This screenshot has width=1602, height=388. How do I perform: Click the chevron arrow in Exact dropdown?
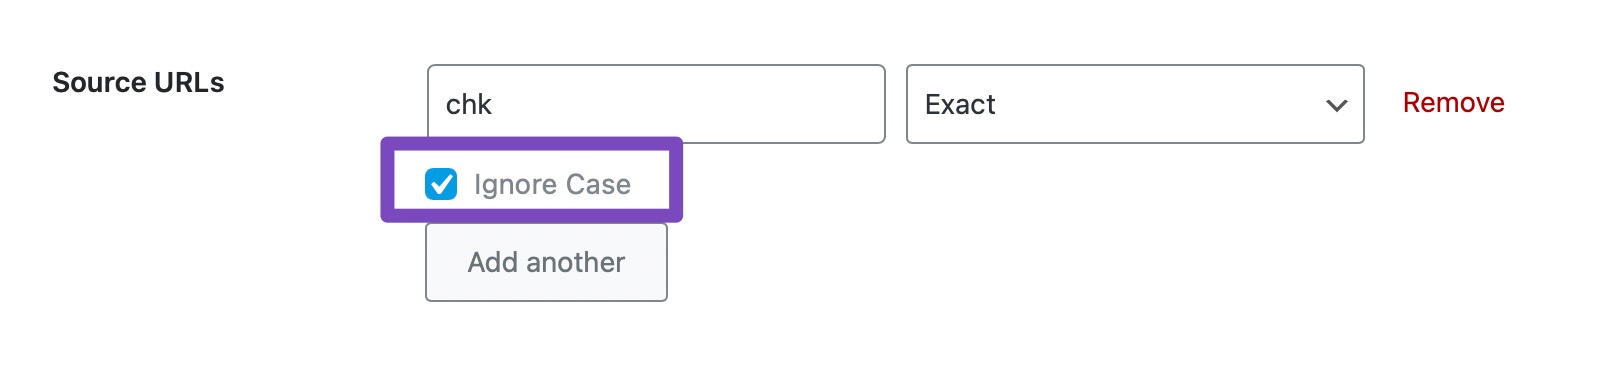click(x=1337, y=105)
